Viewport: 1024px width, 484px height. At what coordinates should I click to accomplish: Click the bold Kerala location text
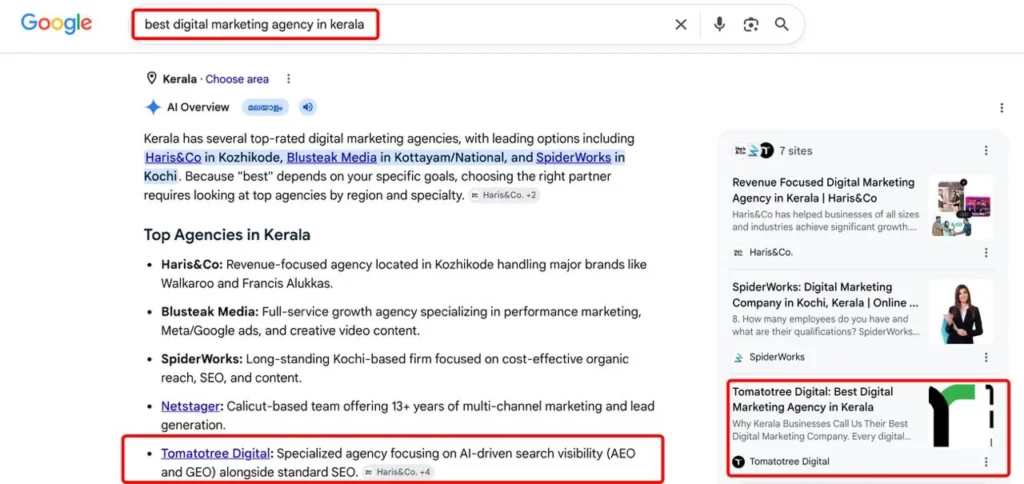pyautogui.click(x=180, y=79)
